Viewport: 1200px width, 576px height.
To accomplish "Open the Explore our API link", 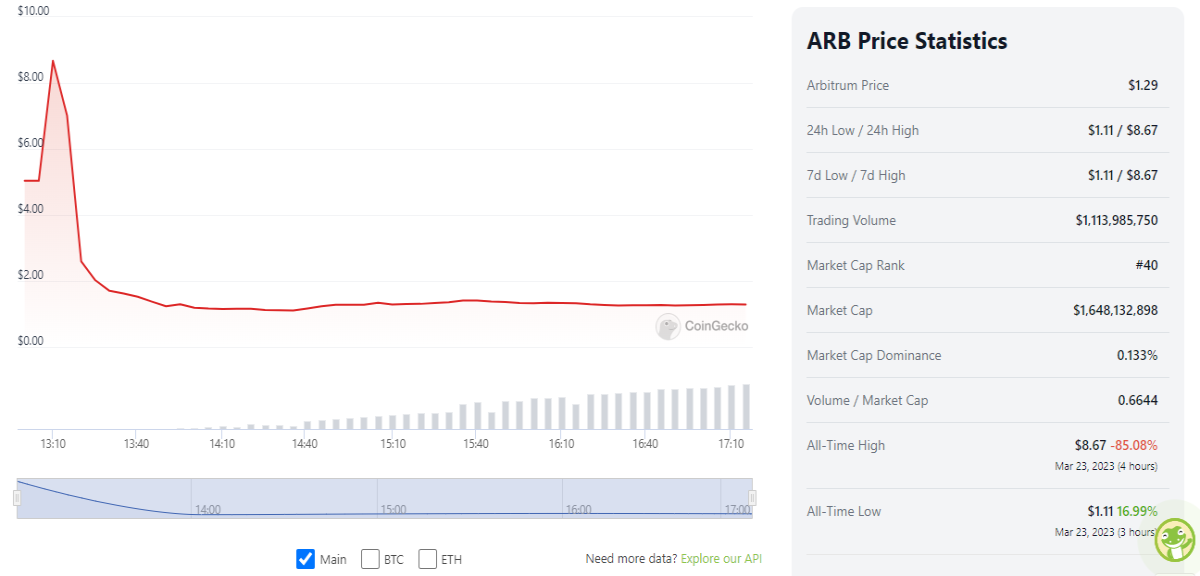I will click(x=721, y=558).
